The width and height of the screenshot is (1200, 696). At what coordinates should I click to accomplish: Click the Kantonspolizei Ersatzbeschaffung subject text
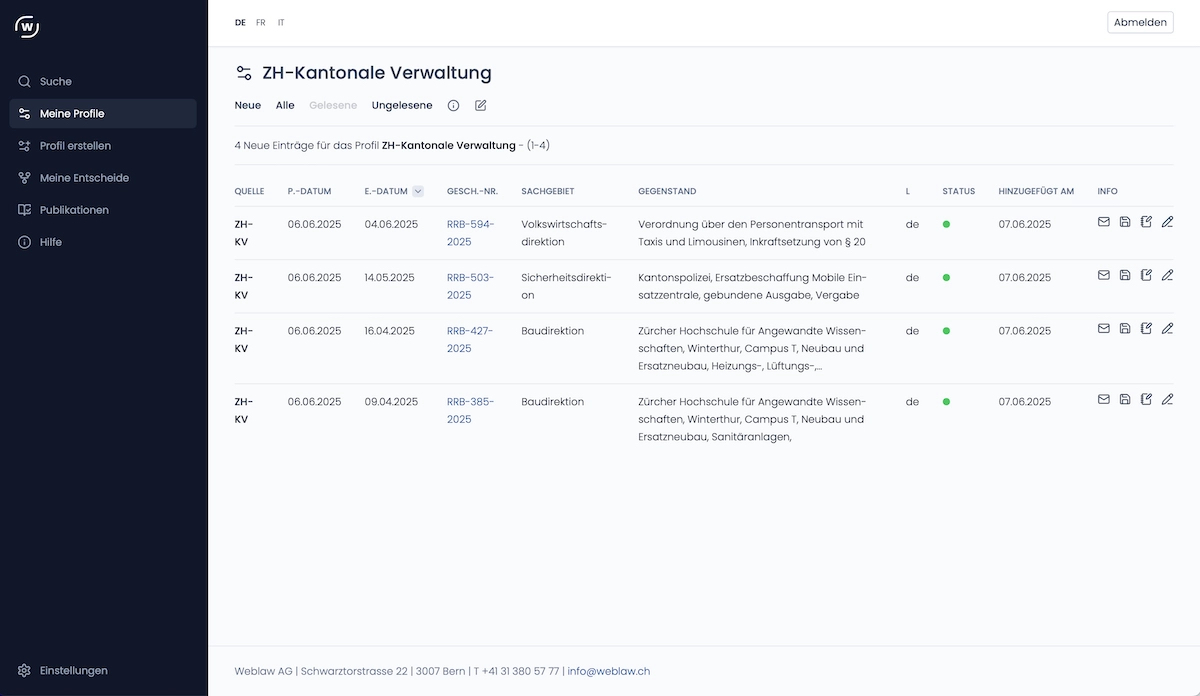point(752,286)
